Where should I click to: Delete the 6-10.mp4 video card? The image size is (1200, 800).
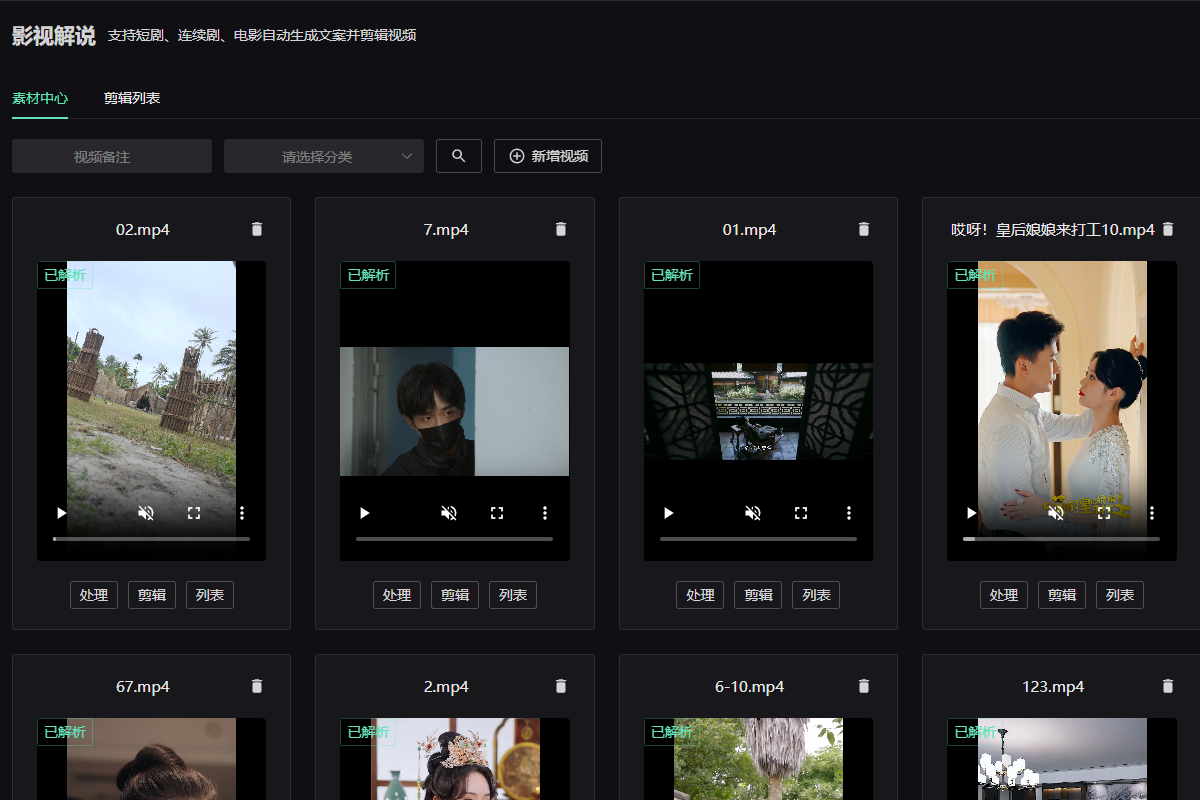tap(864, 687)
